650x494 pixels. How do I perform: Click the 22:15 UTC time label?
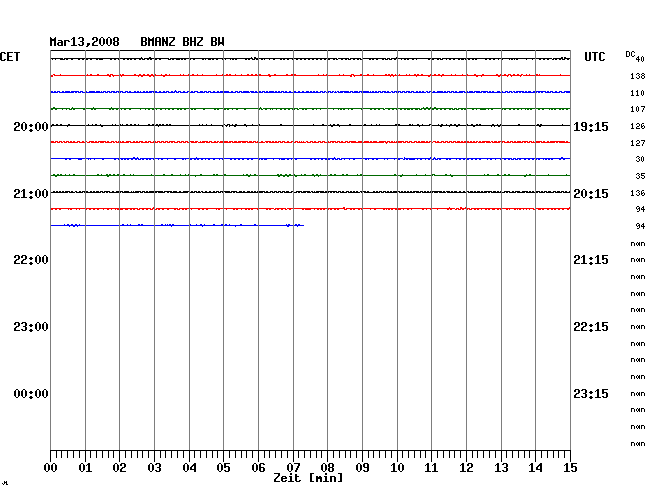point(591,327)
